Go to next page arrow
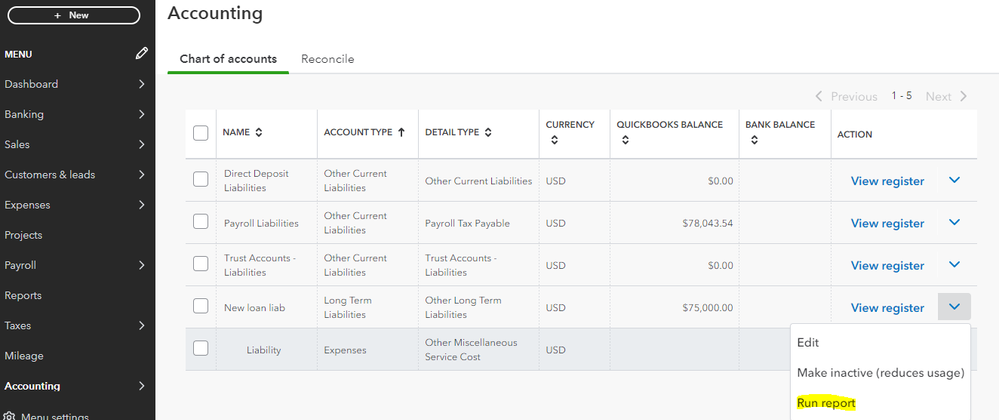The image size is (999, 420). (964, 97)
